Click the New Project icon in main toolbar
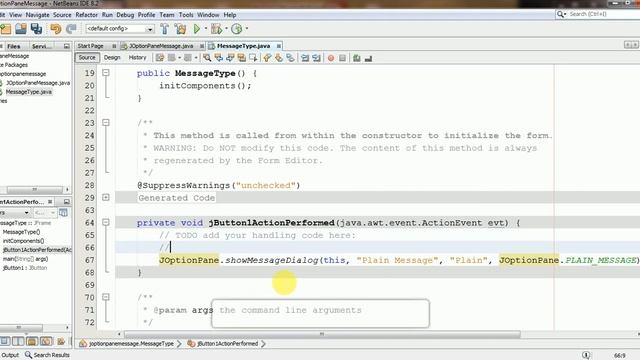 [x=6, y=29]
